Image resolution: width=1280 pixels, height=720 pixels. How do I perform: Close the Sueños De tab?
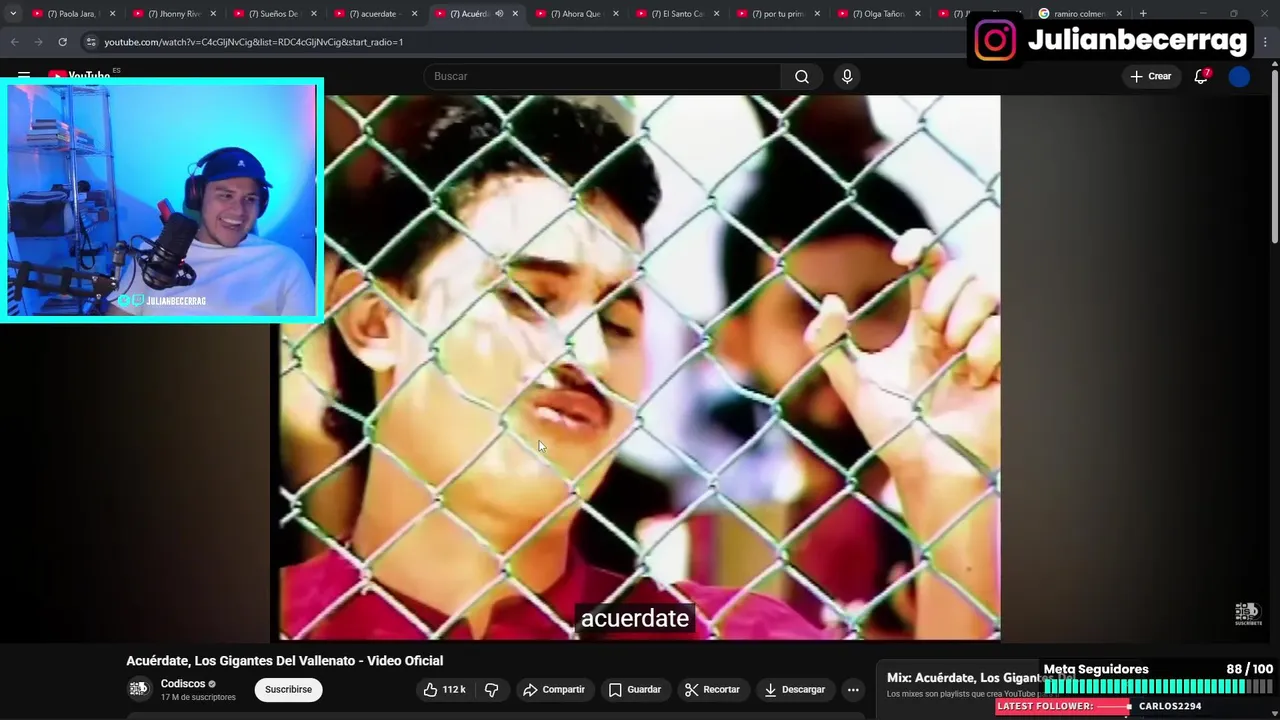click(314, 14)
